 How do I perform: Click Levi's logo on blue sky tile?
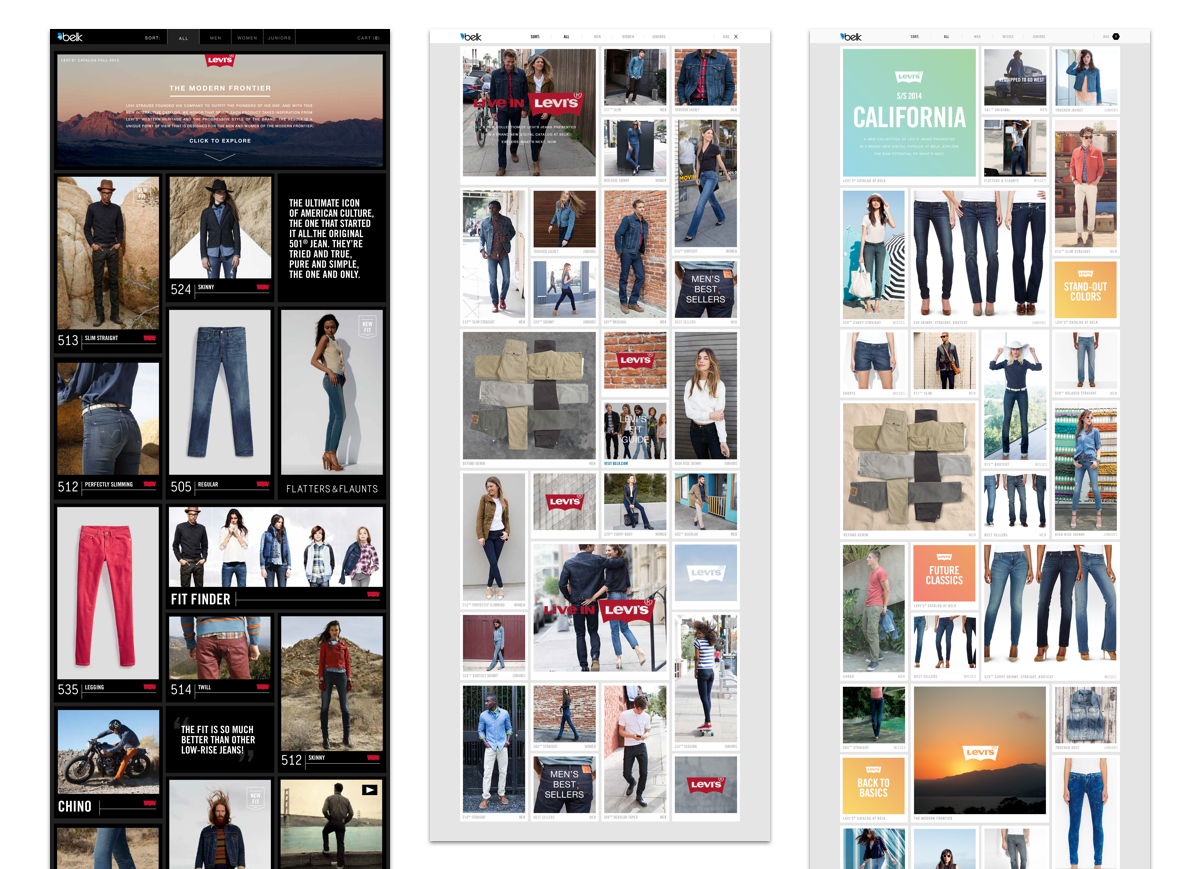coord(706,573)
